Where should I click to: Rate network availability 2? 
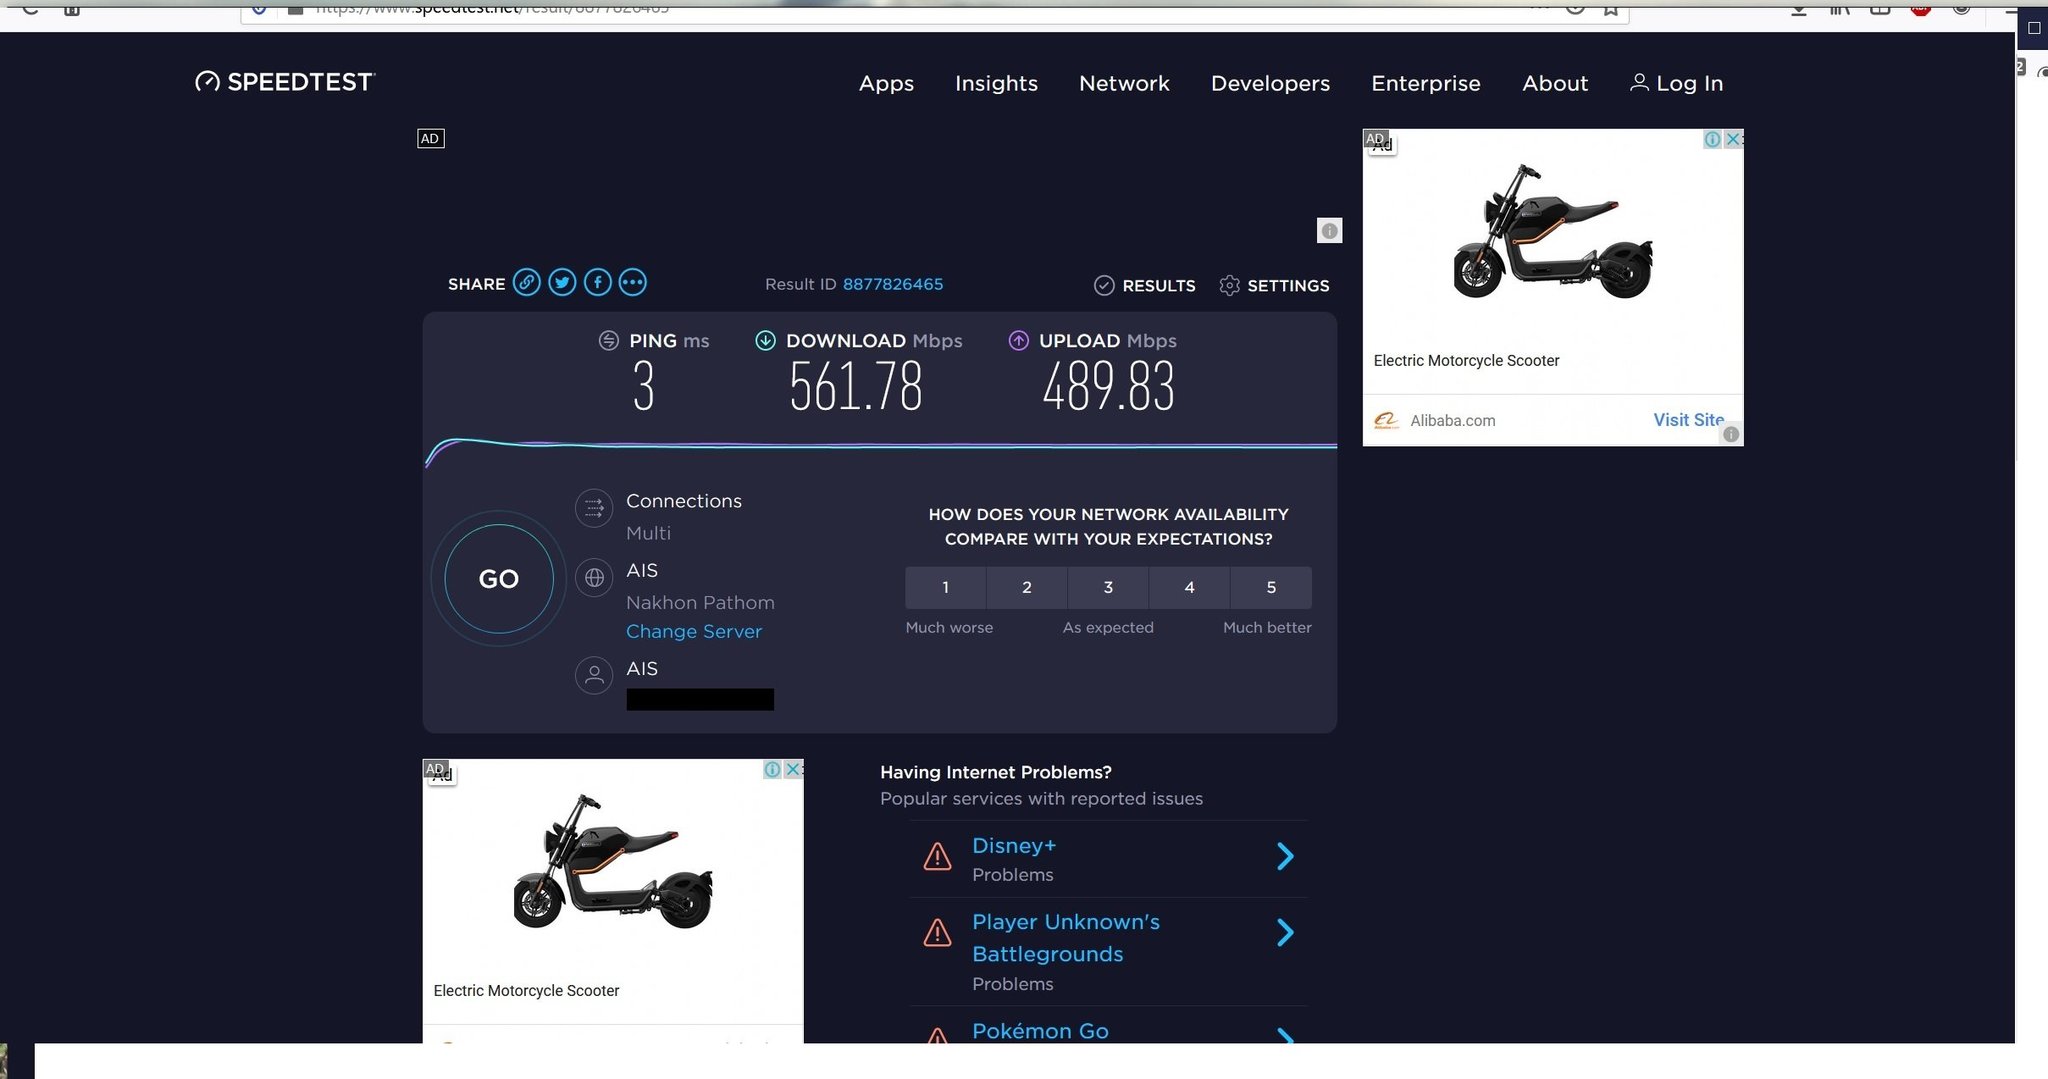tap(1027, 588)
